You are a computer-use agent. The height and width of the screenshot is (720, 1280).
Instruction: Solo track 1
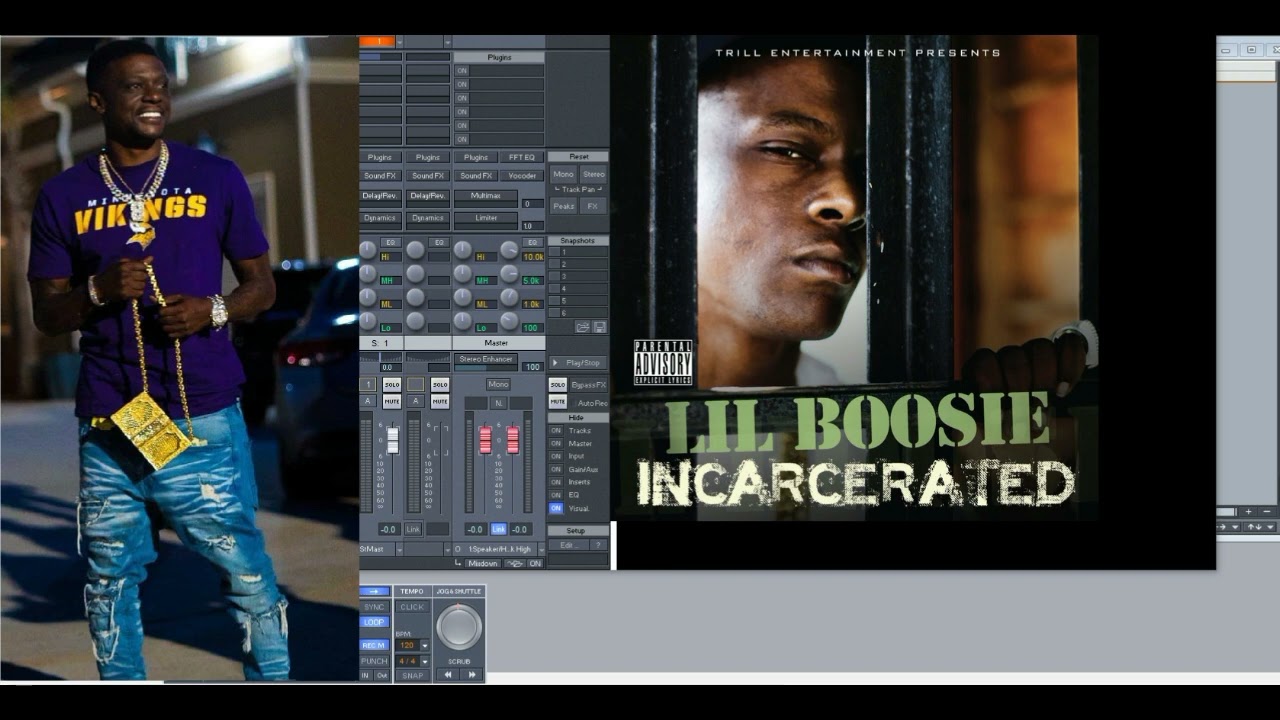tap(392, 384)
